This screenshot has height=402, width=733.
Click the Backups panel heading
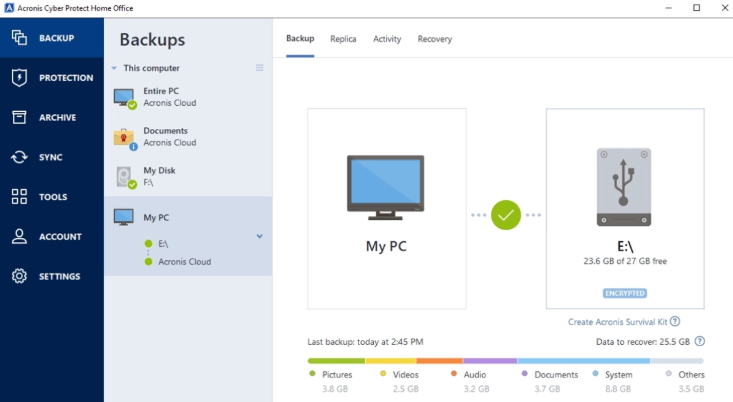(152, 40)
